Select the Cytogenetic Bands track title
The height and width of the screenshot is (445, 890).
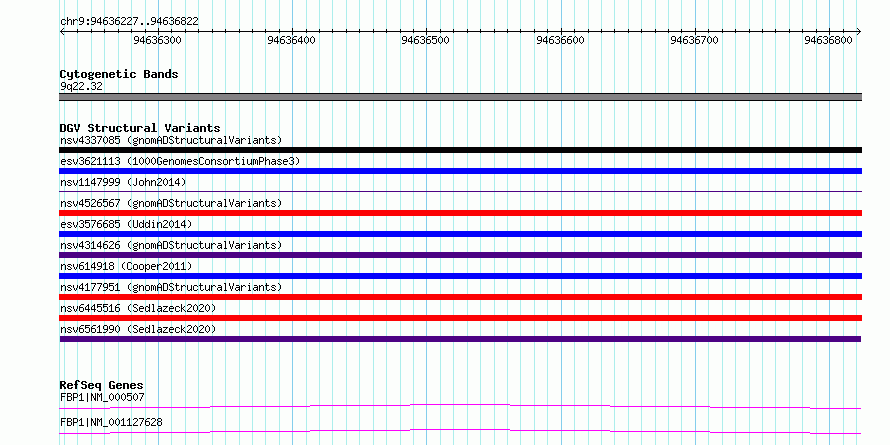pyautogui.click(x=119, y=74)
